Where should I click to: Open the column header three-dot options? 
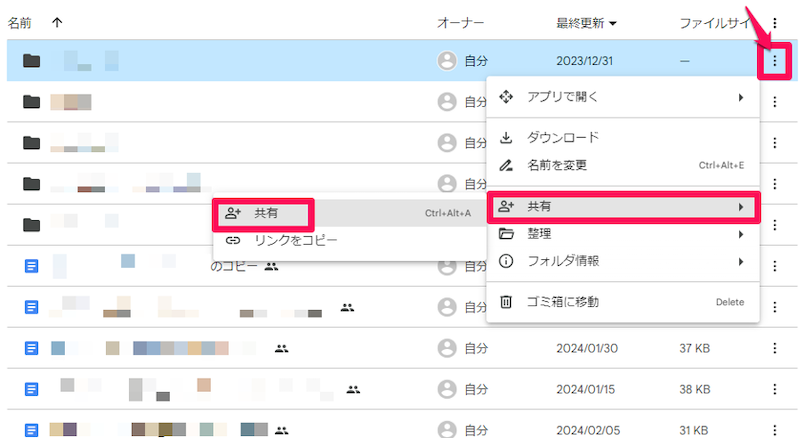(x=774, y=21)
